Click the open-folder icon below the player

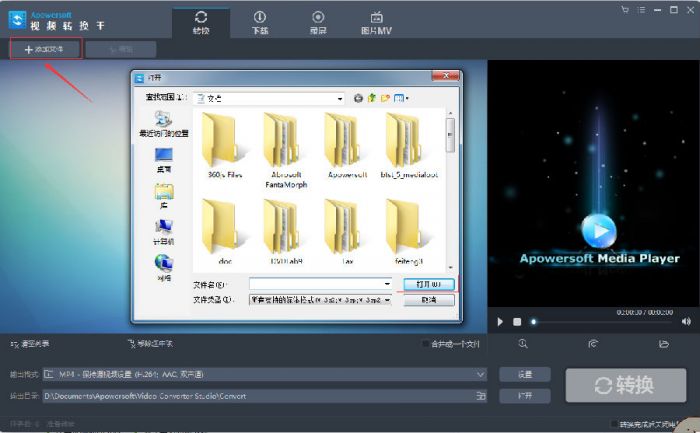(x=664, y=344)
